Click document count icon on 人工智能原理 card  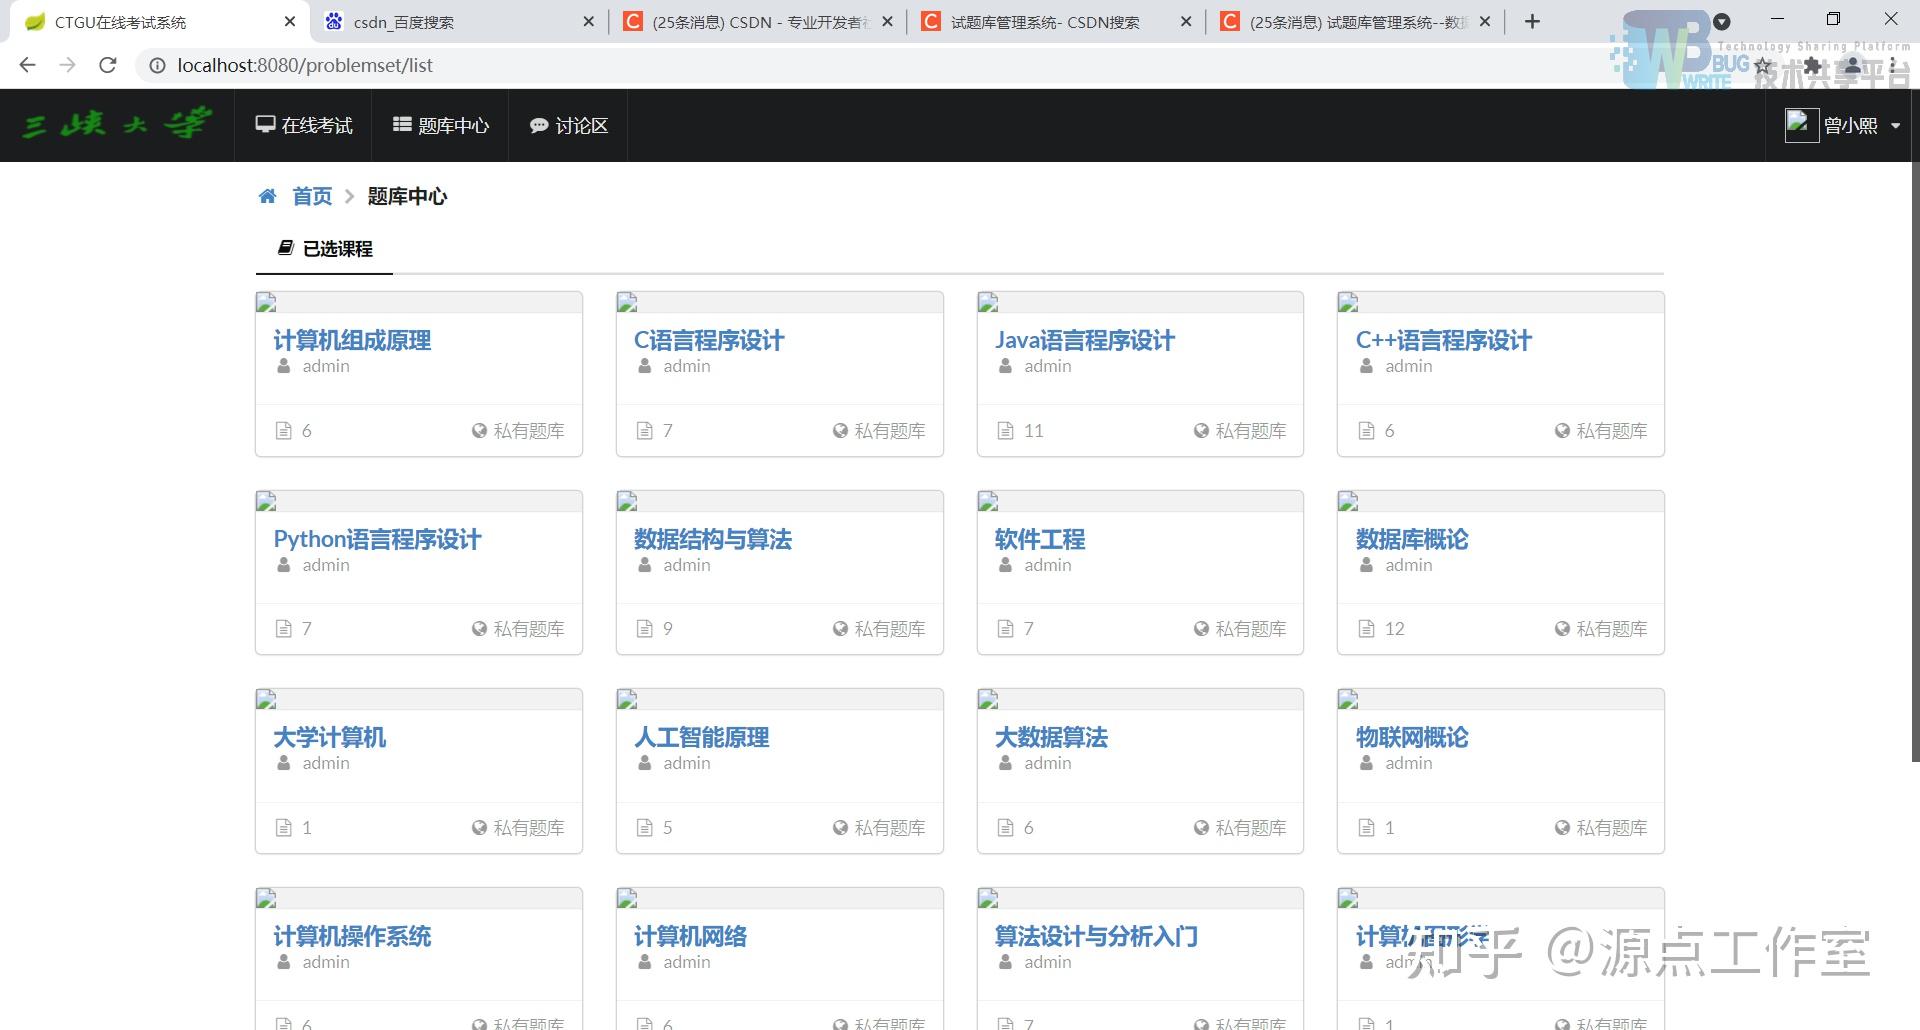pos(645,828)
